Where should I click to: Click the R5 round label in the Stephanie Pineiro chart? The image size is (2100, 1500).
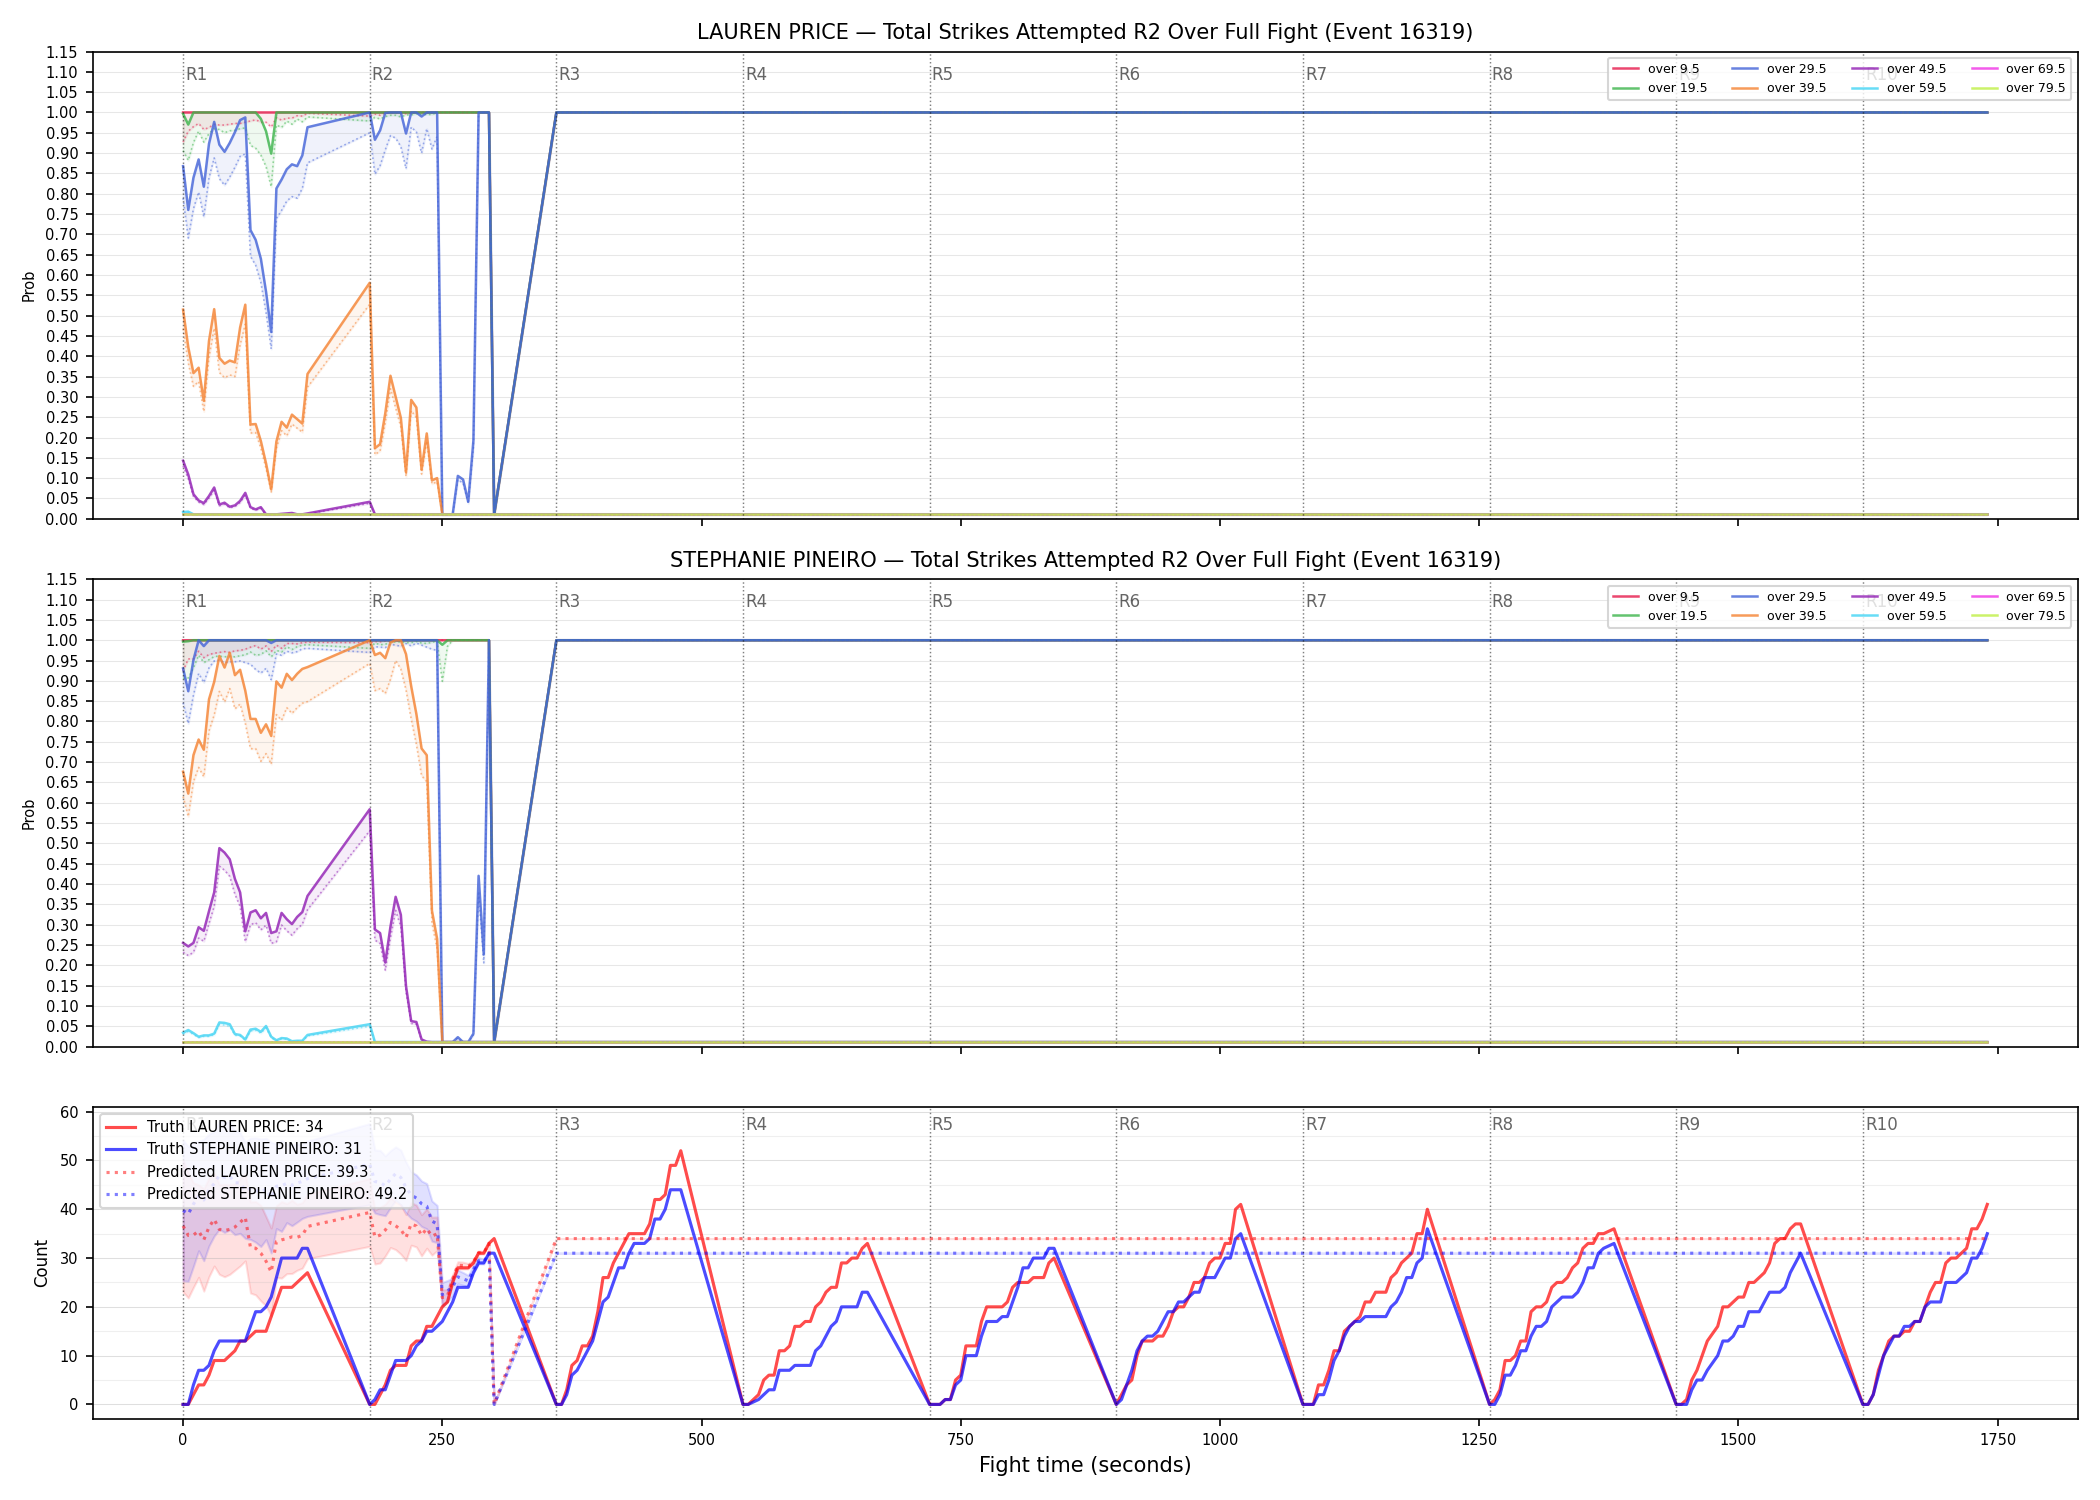tap(942, 601)
